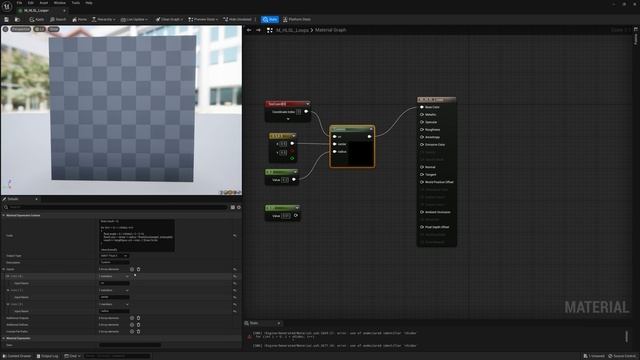Toggle the Stats button in toolbar

coord(270,19)
